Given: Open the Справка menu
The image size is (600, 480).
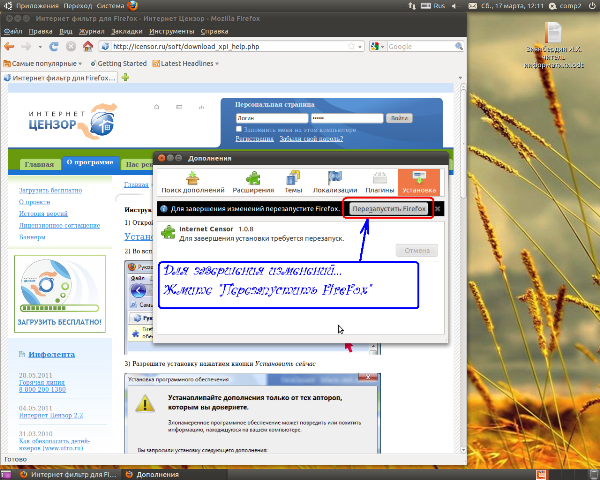Looking at the screenshot, I should (214, 31).
